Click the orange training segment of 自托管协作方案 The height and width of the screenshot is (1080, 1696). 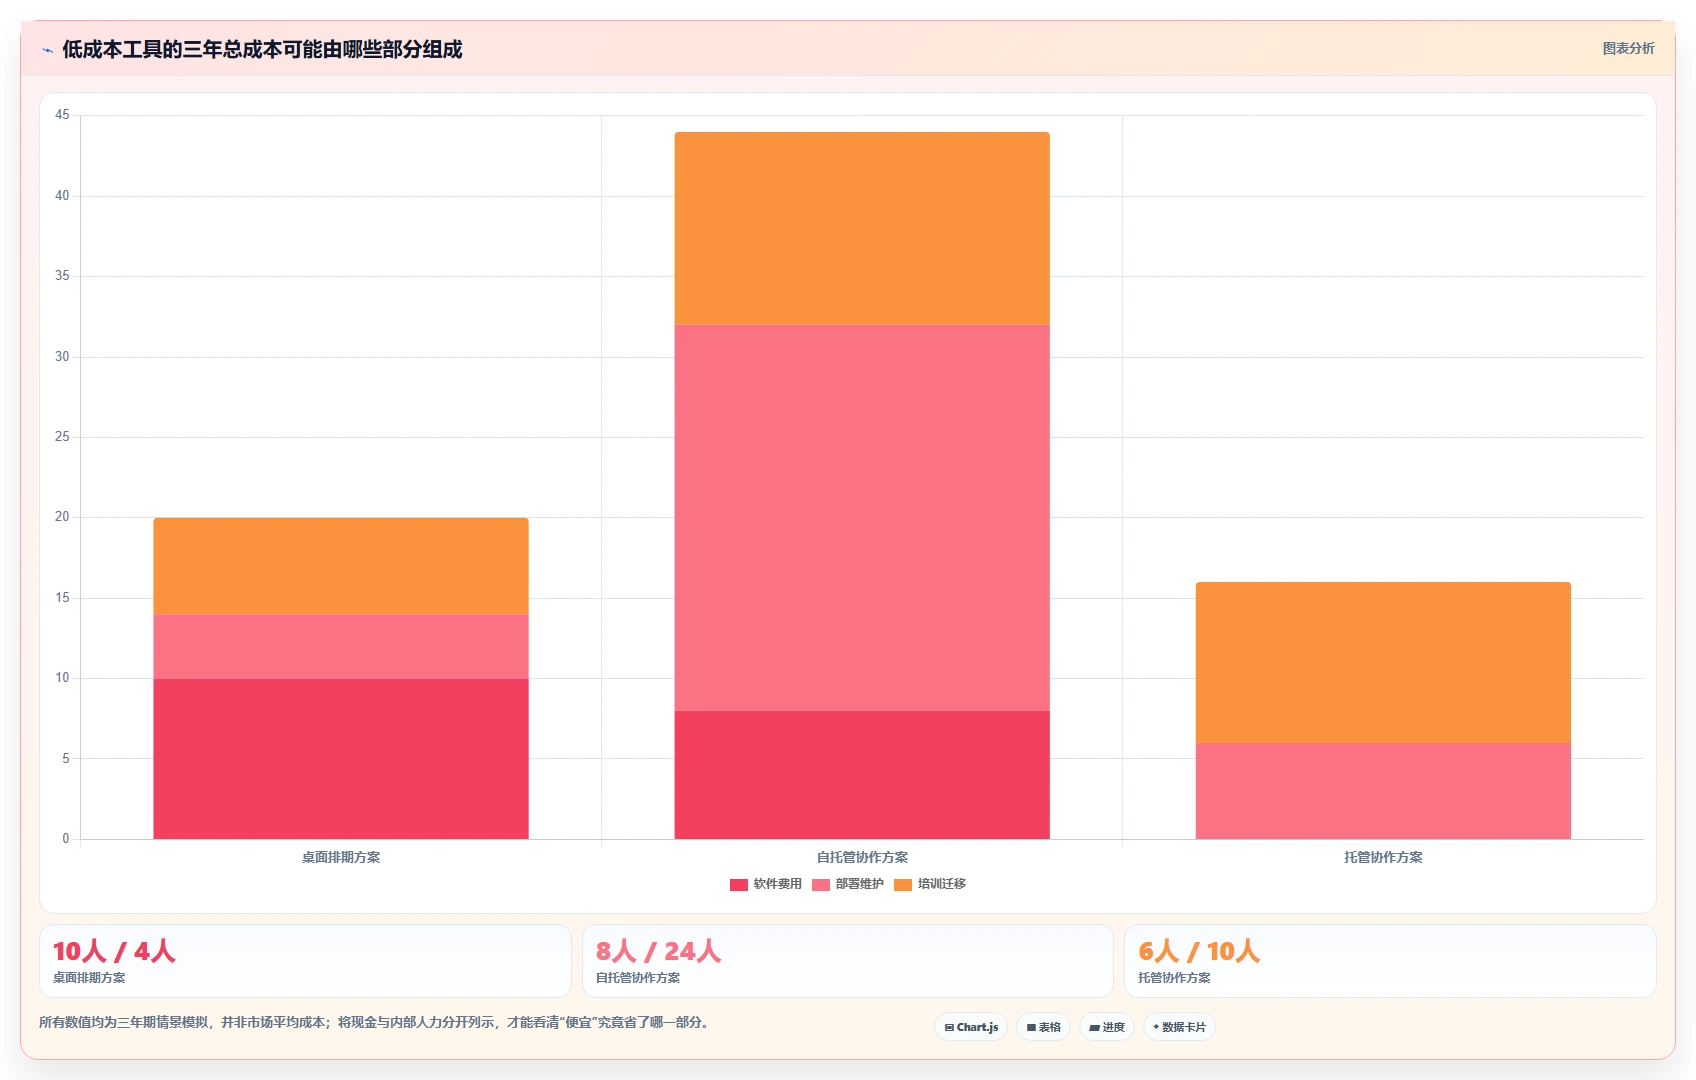(862, 228)
